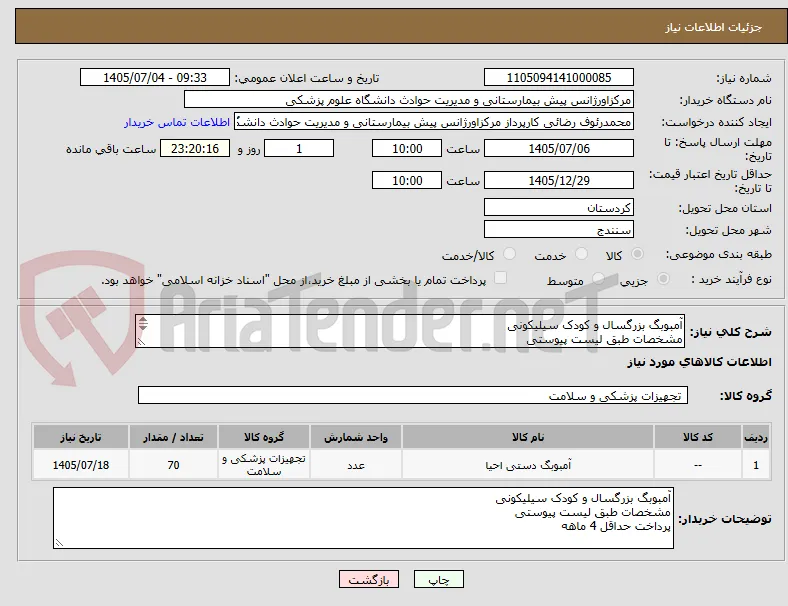Click the اطلاعات کالاهای مورد نیاز heading
788x606 pixels.
point(699,362)
